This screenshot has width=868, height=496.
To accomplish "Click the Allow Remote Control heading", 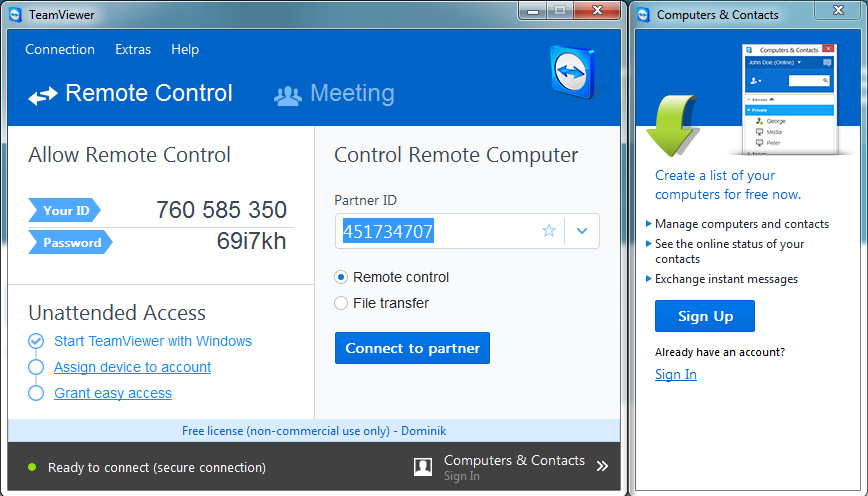I will tap(130, 155).
